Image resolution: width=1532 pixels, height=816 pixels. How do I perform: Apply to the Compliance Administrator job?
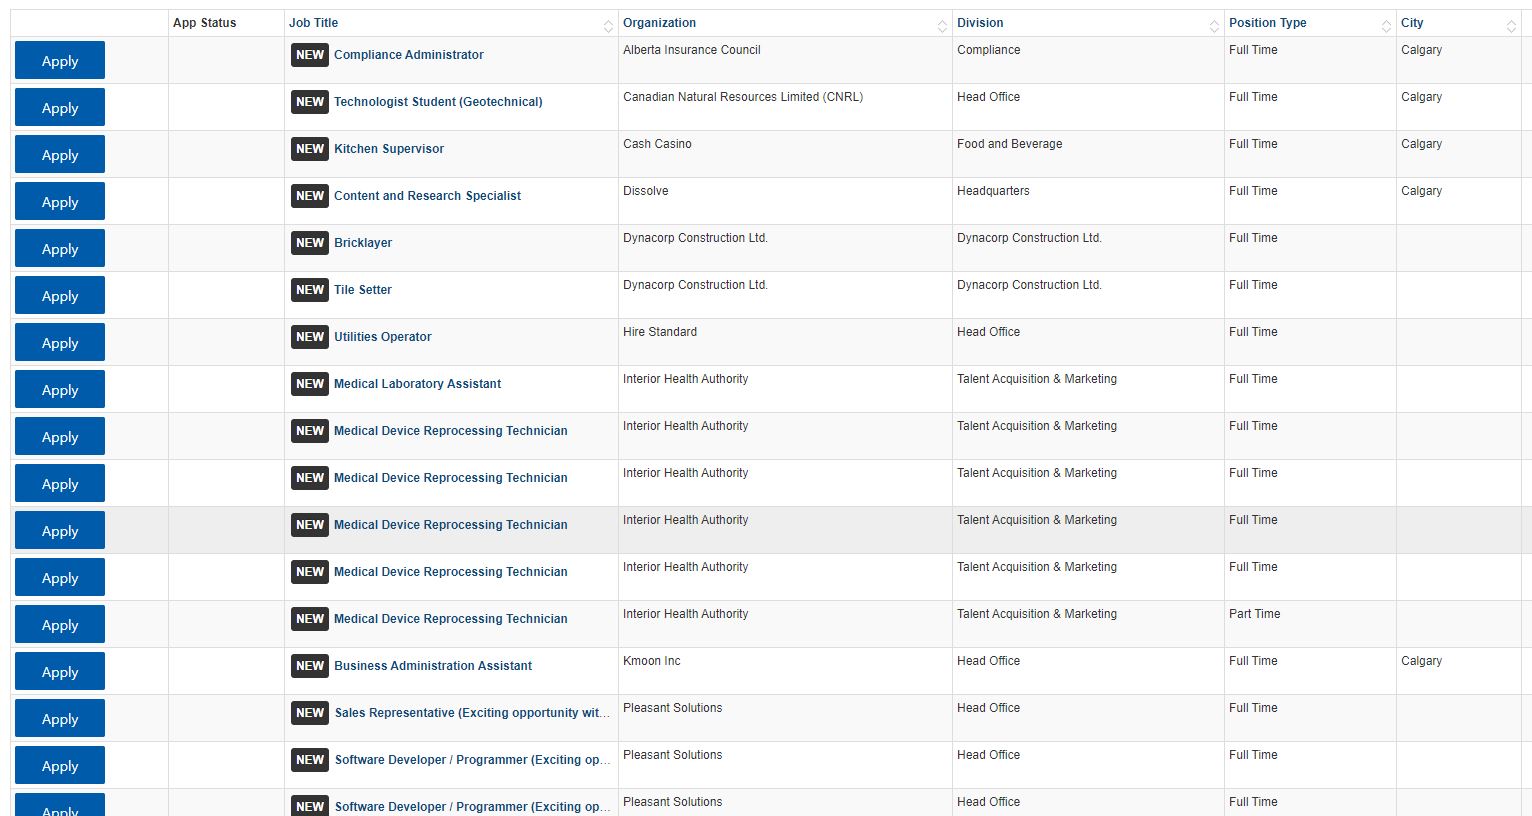coord(60,61)
